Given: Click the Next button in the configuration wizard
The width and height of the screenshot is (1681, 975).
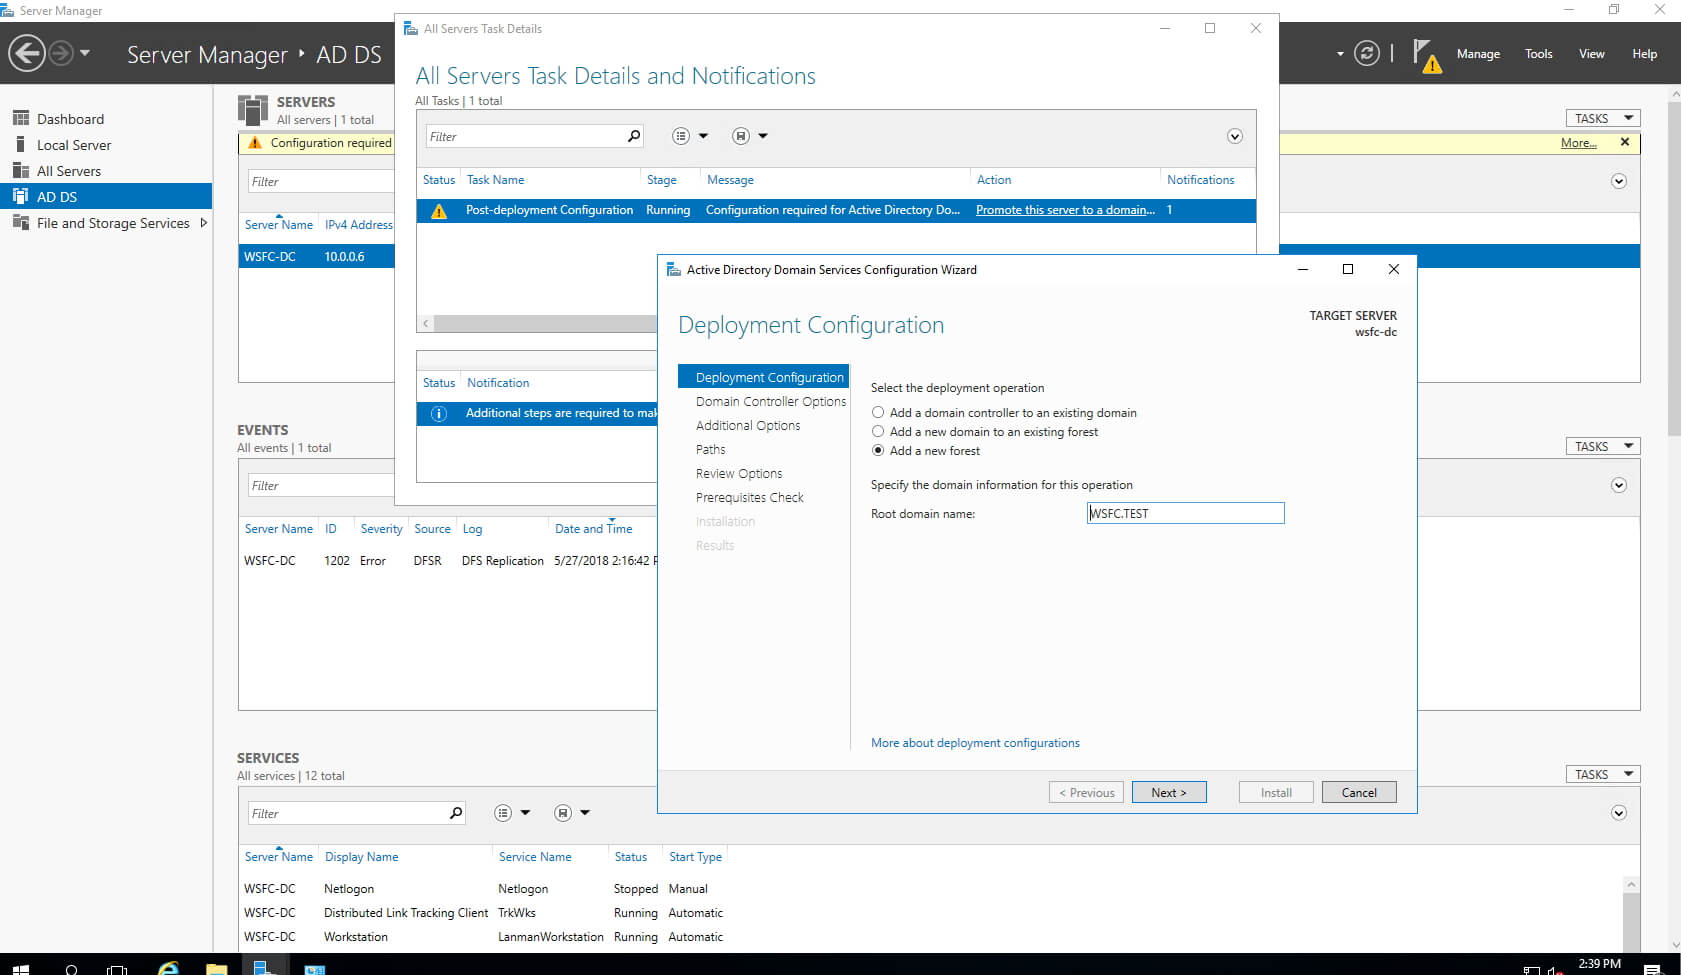Looking at the screenshot, I should coord(1168,791).
